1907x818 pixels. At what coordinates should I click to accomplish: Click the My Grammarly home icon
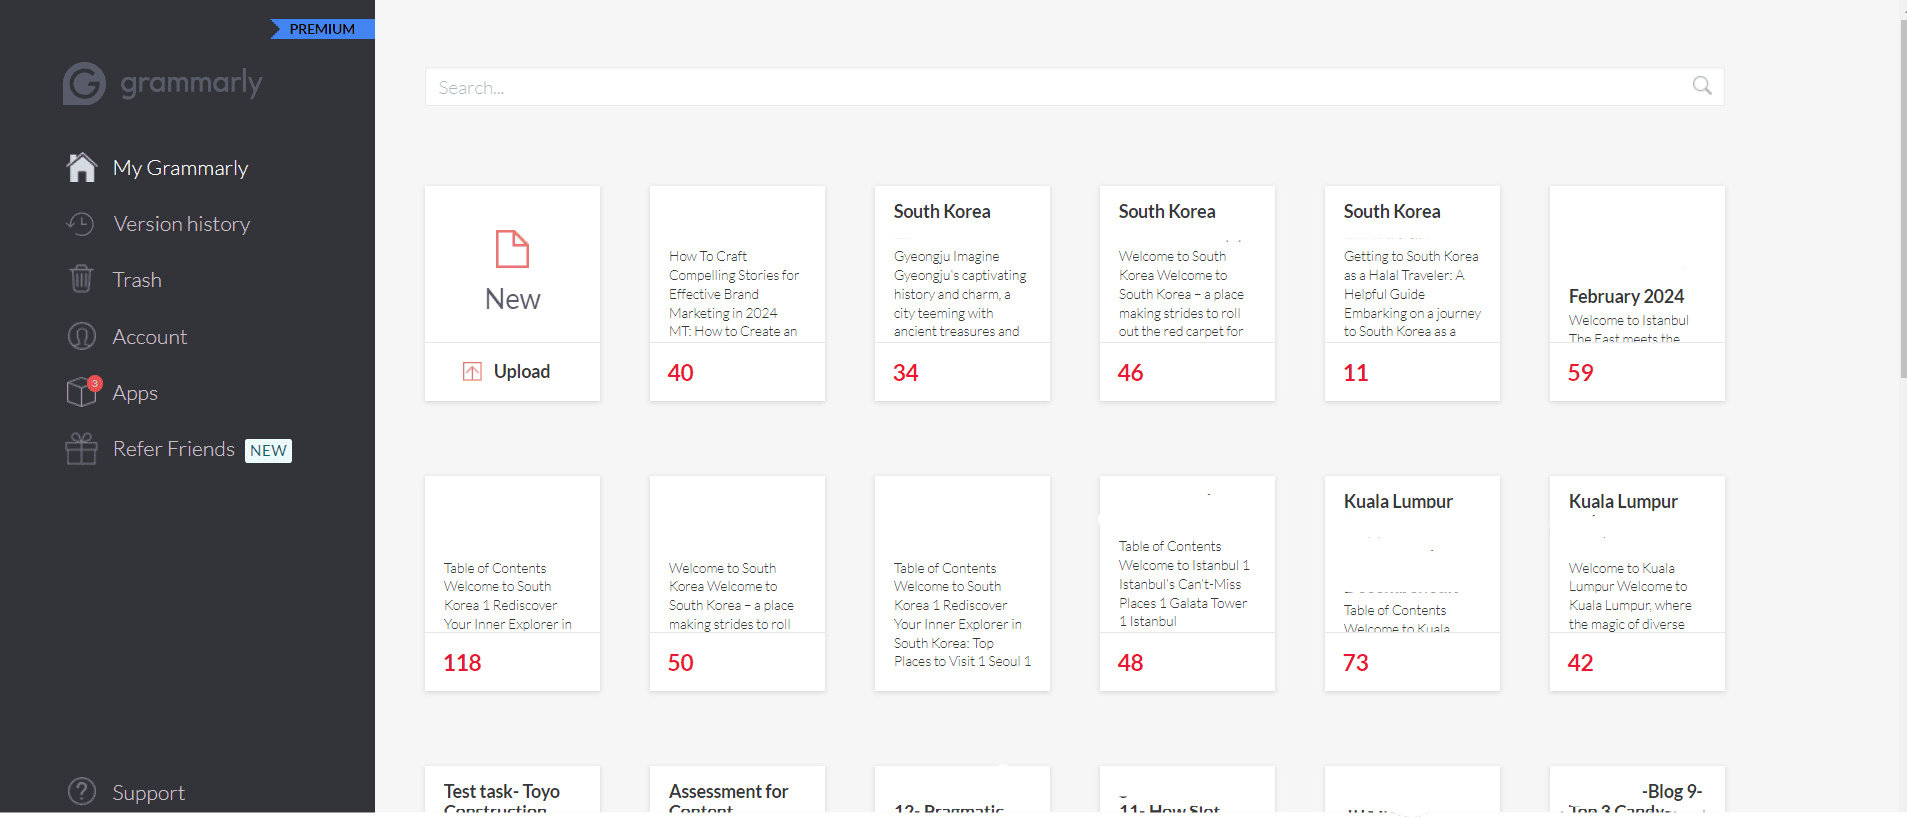[82, 168]
